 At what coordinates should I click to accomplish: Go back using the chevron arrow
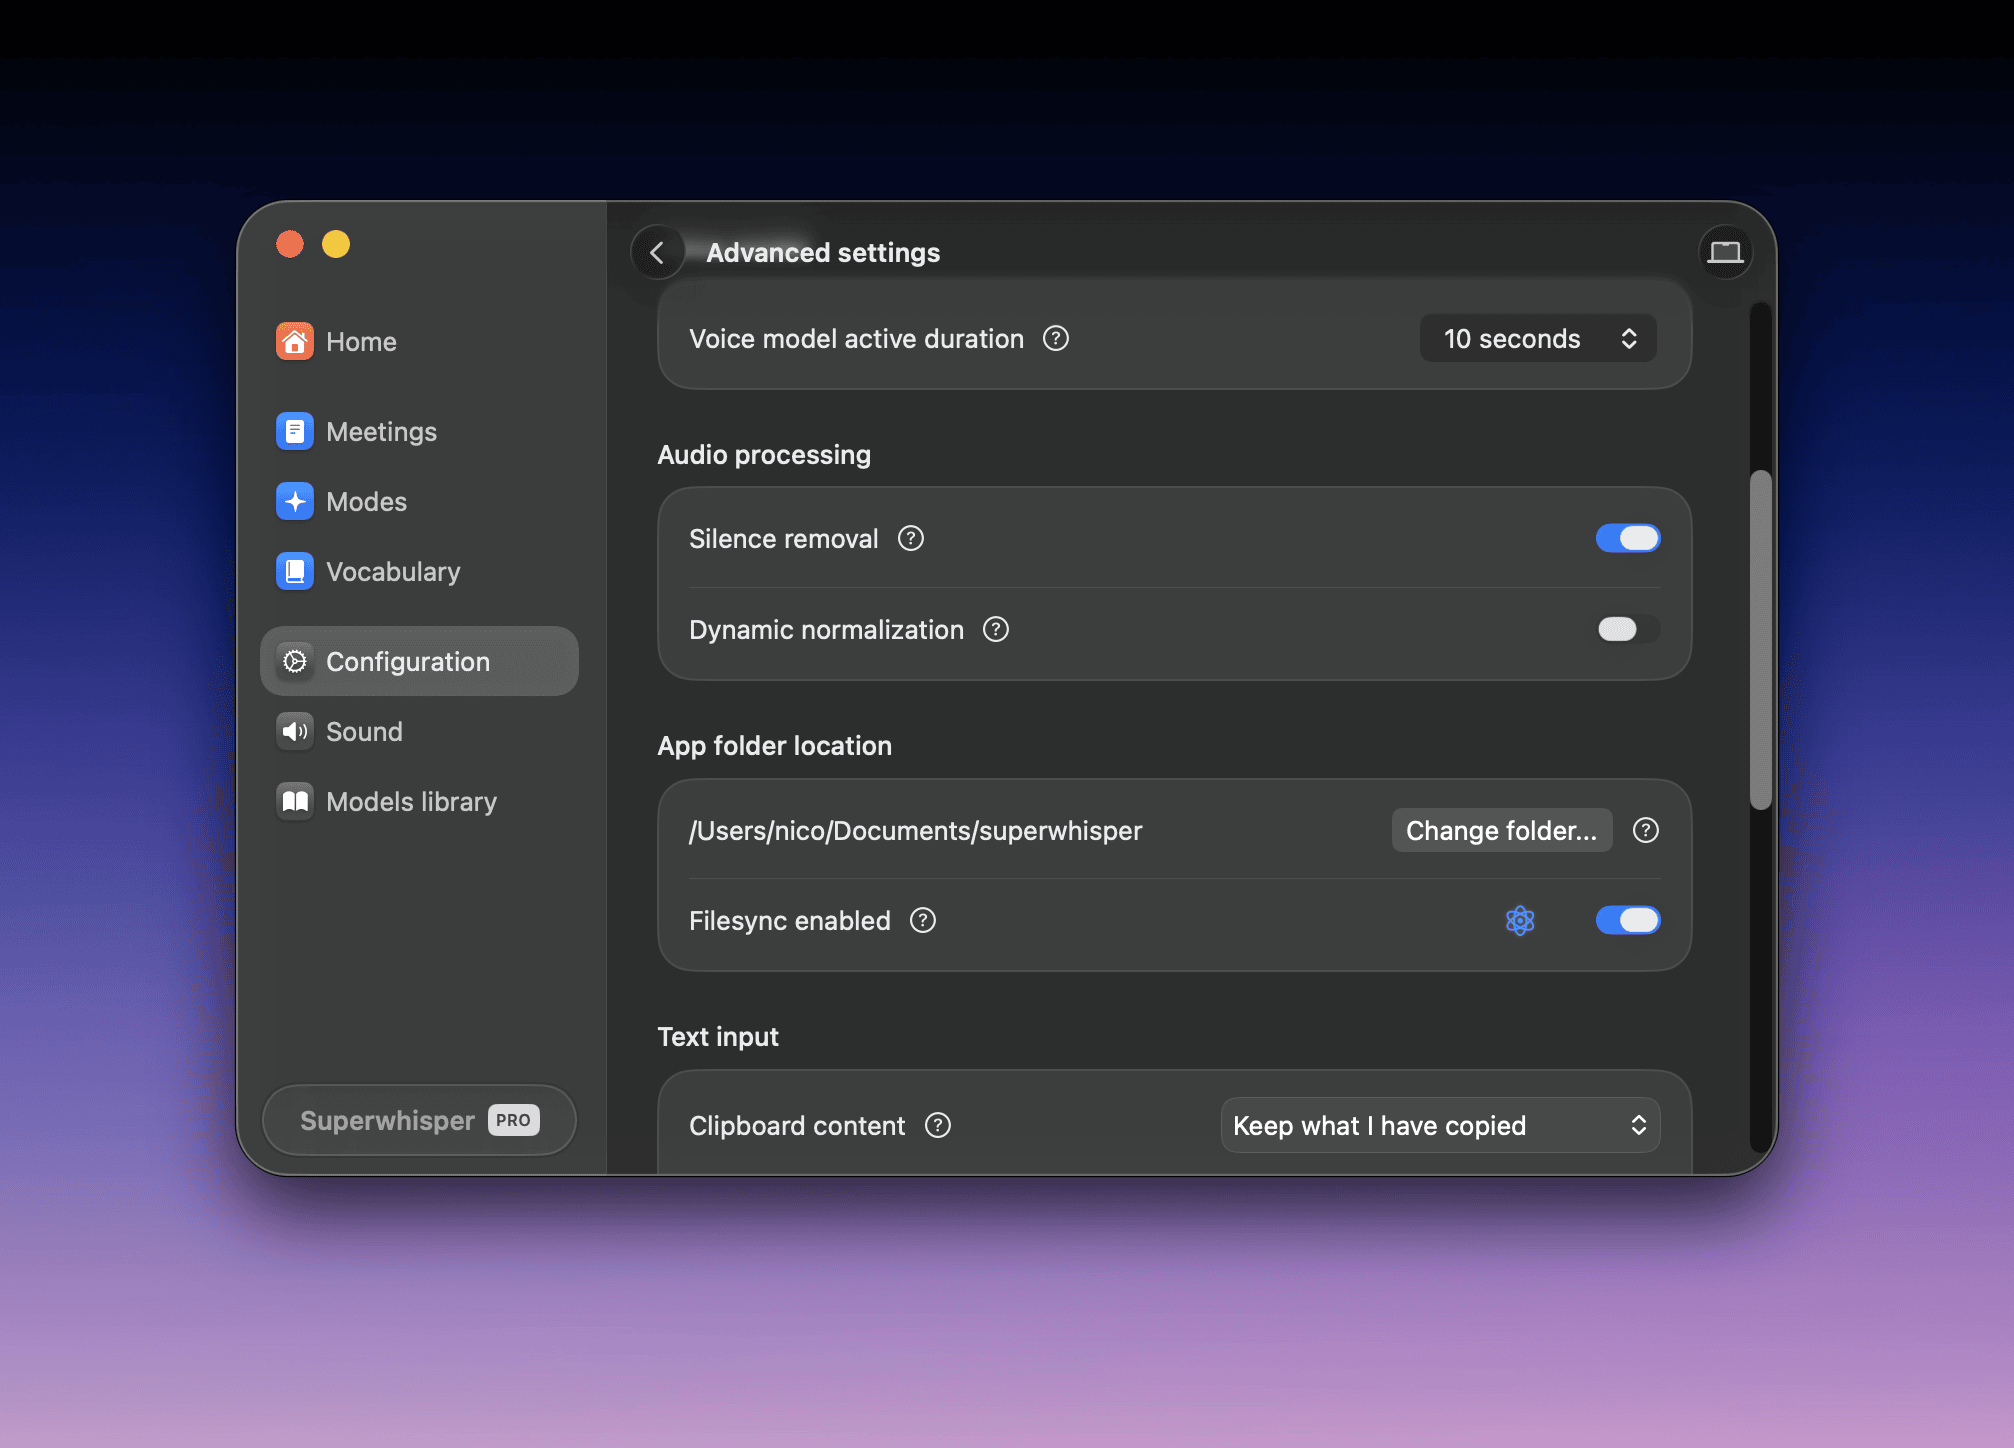coord(657,252)
